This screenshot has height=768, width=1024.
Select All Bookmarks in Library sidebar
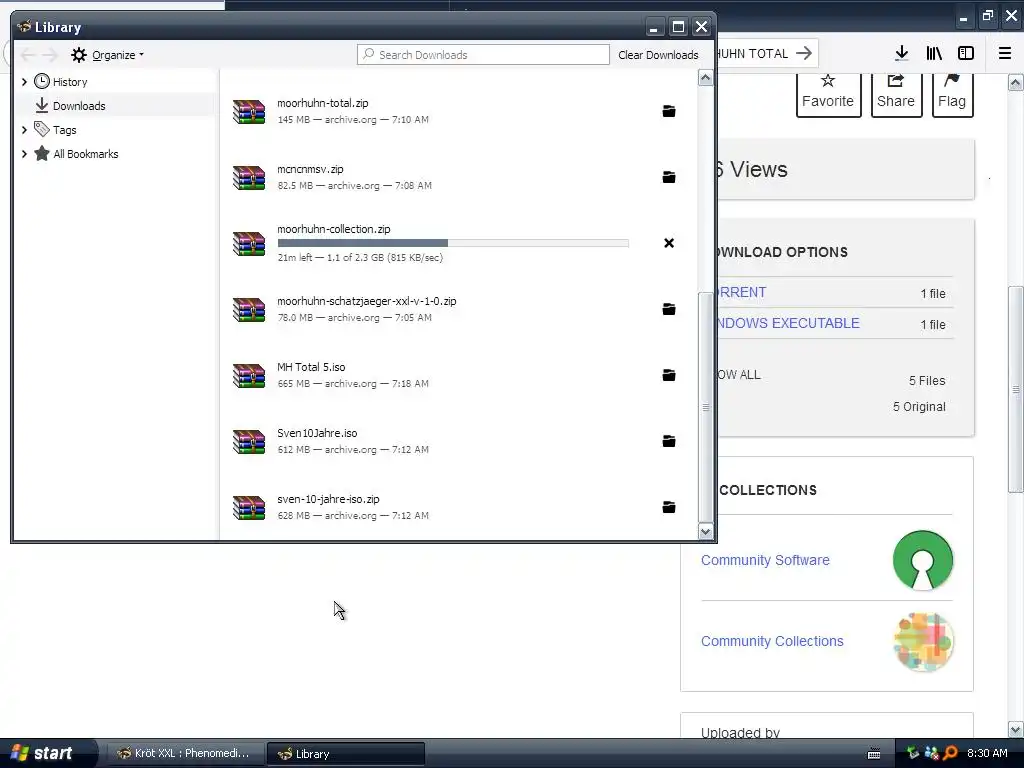86,154
